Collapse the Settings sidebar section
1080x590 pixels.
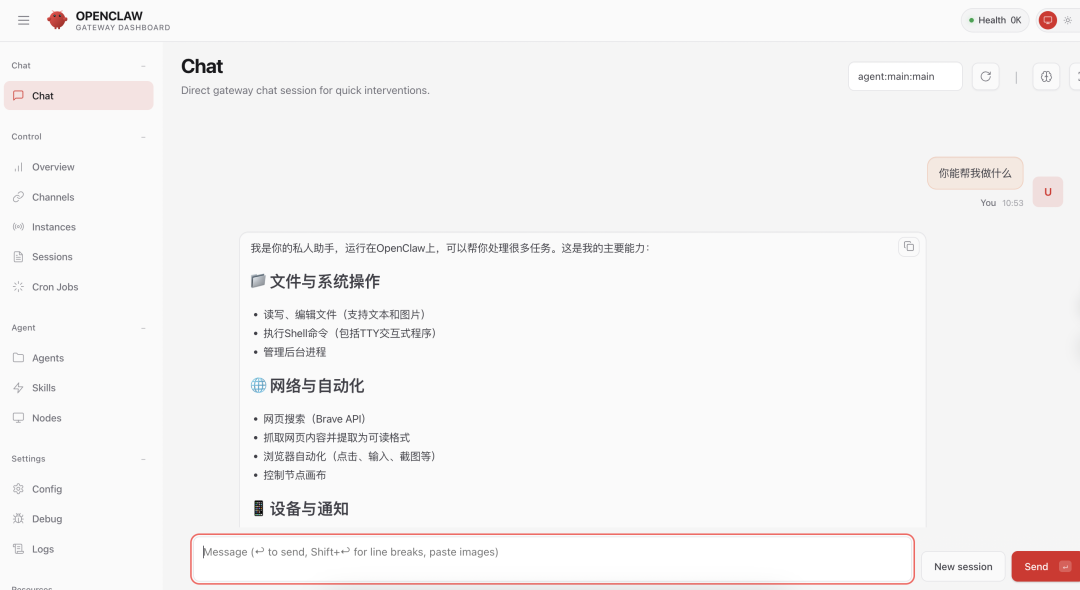pyautogui.click(x=143, y=459)
